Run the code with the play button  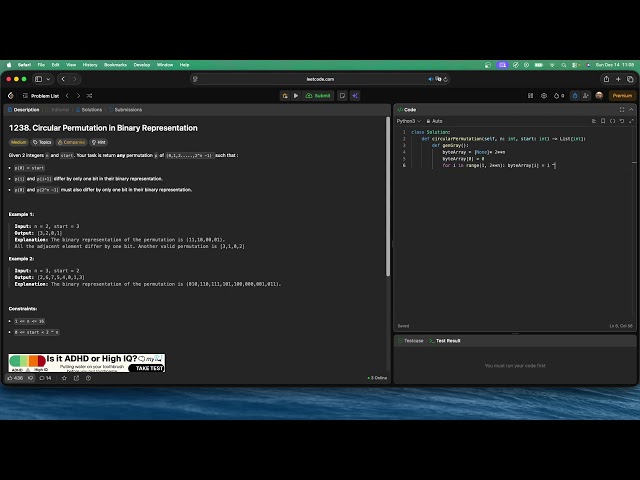(296, 96)
